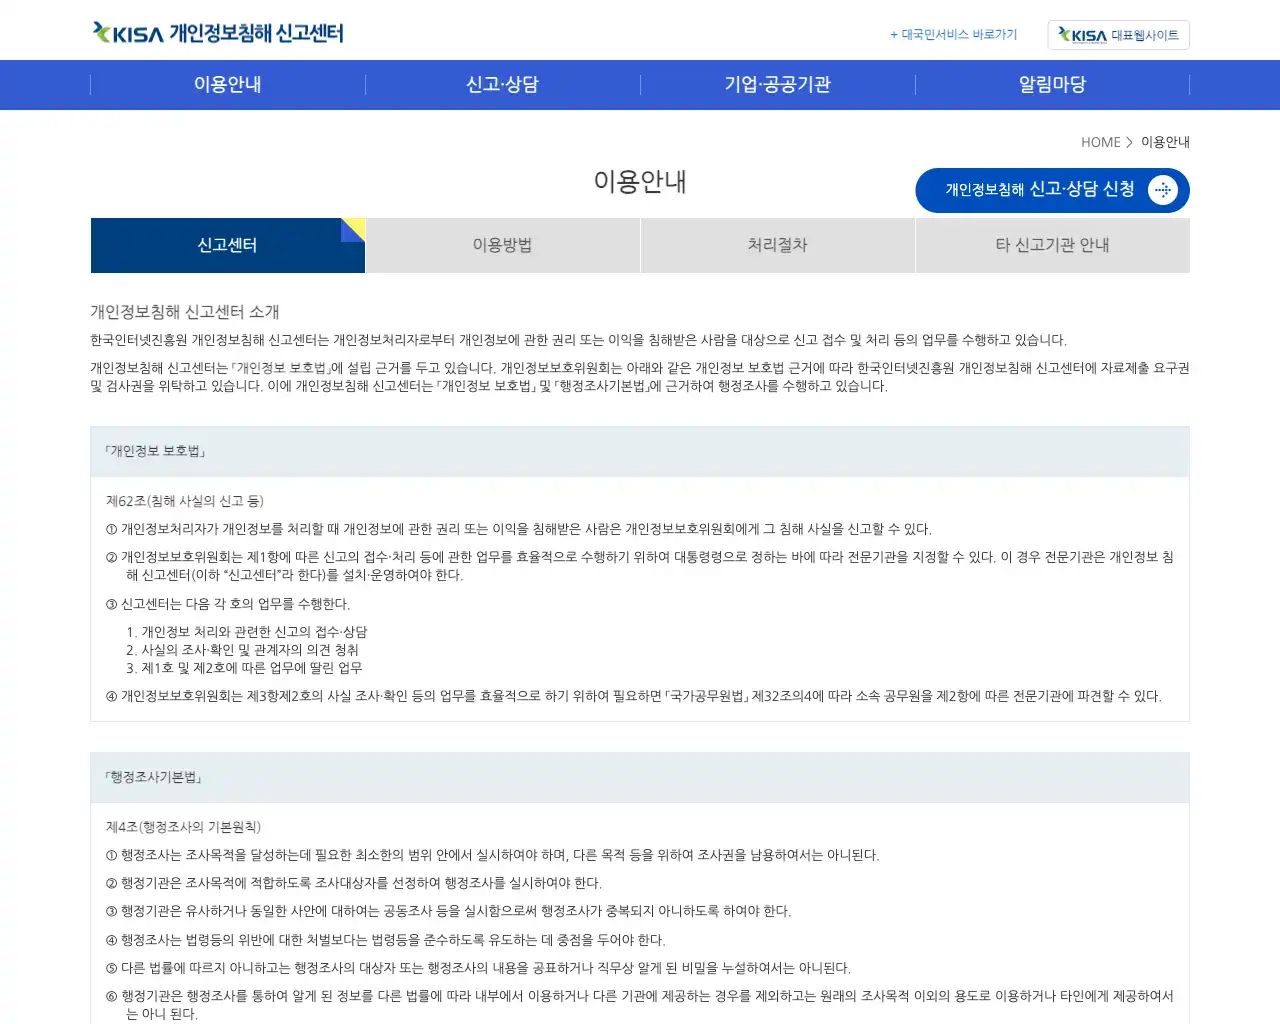1280x1024 pixels.
Task: Click the round arrow icon on 신청 button
Action: coord(1163,190)
